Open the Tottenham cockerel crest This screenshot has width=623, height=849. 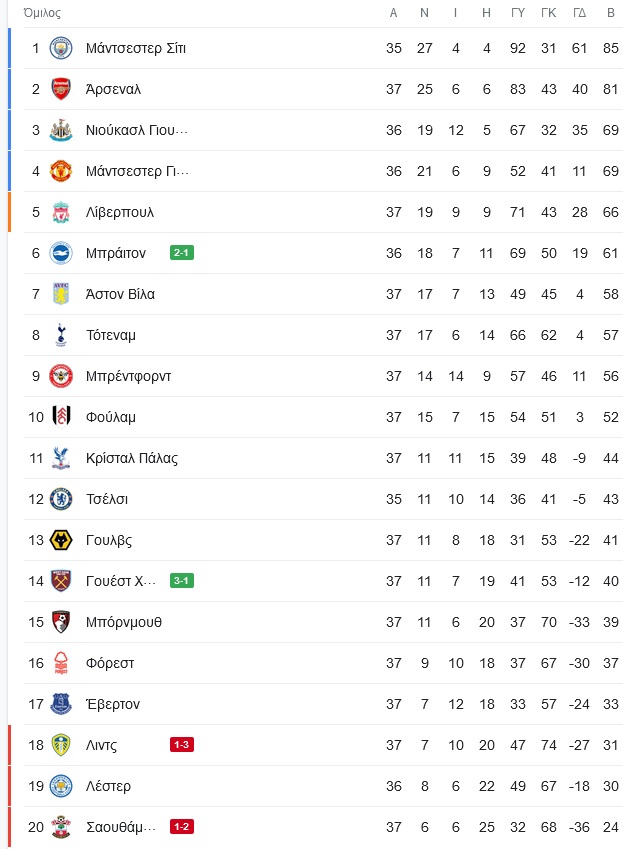pyautogui.click(x=61, y=335)
